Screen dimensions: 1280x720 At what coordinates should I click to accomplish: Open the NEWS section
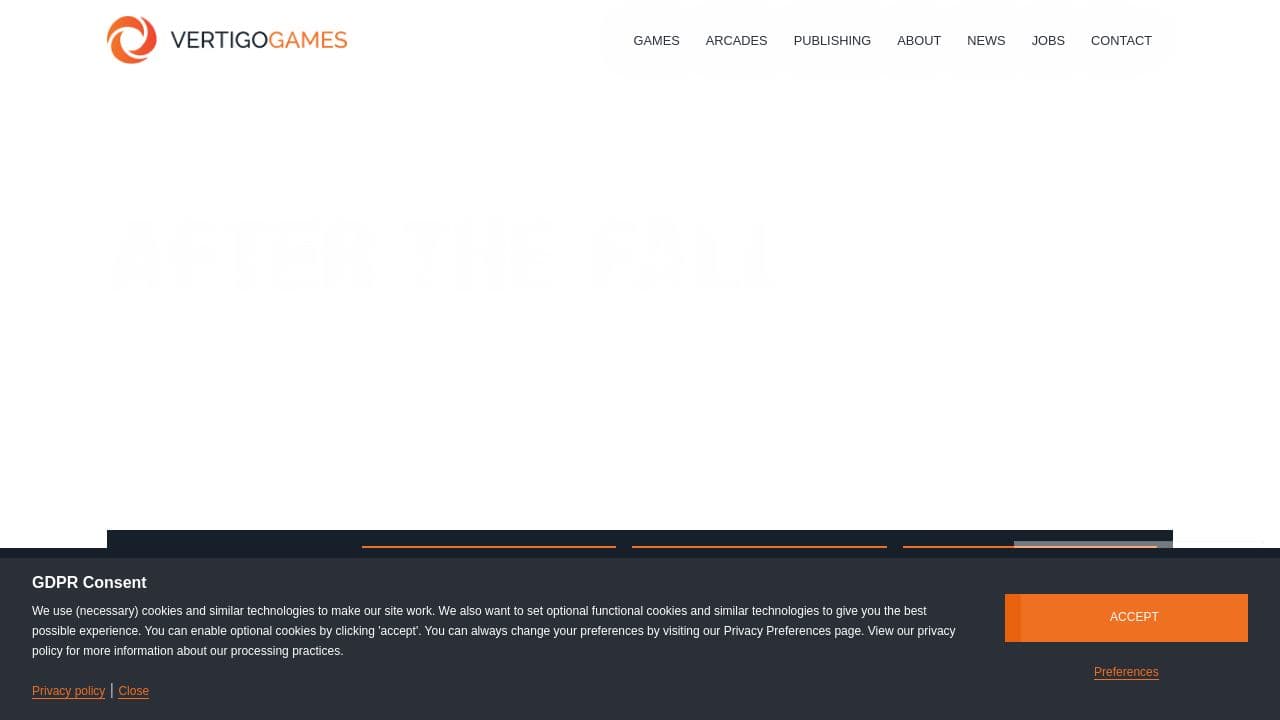pyautogui.click(x=986, y=41)
